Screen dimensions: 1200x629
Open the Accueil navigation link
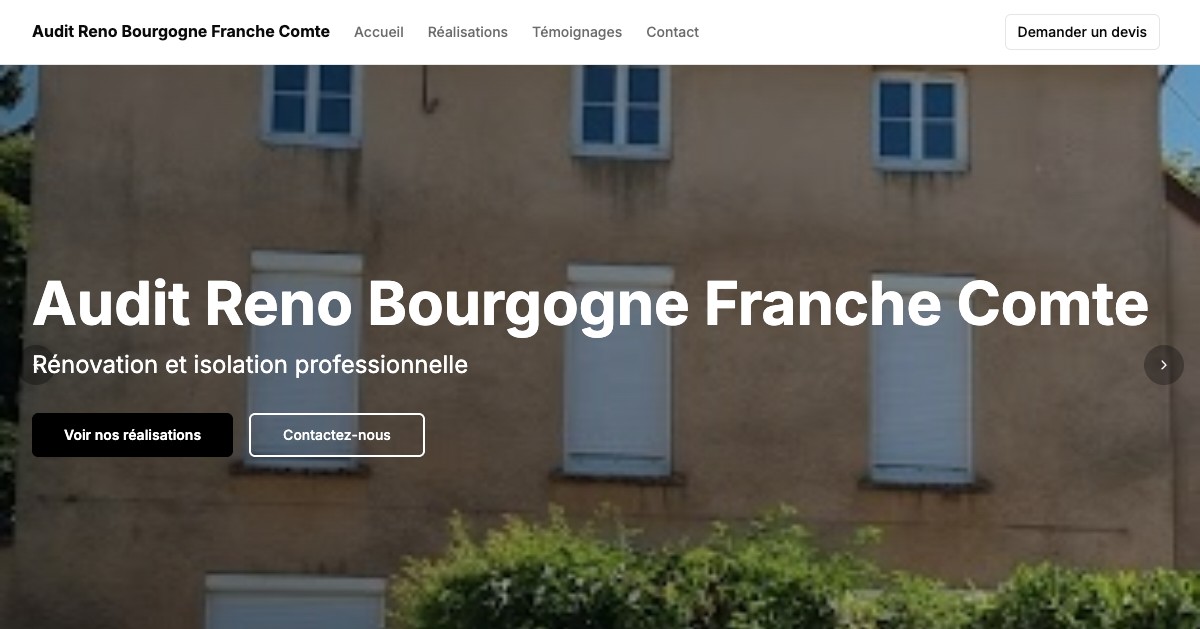tap(379, 32)
